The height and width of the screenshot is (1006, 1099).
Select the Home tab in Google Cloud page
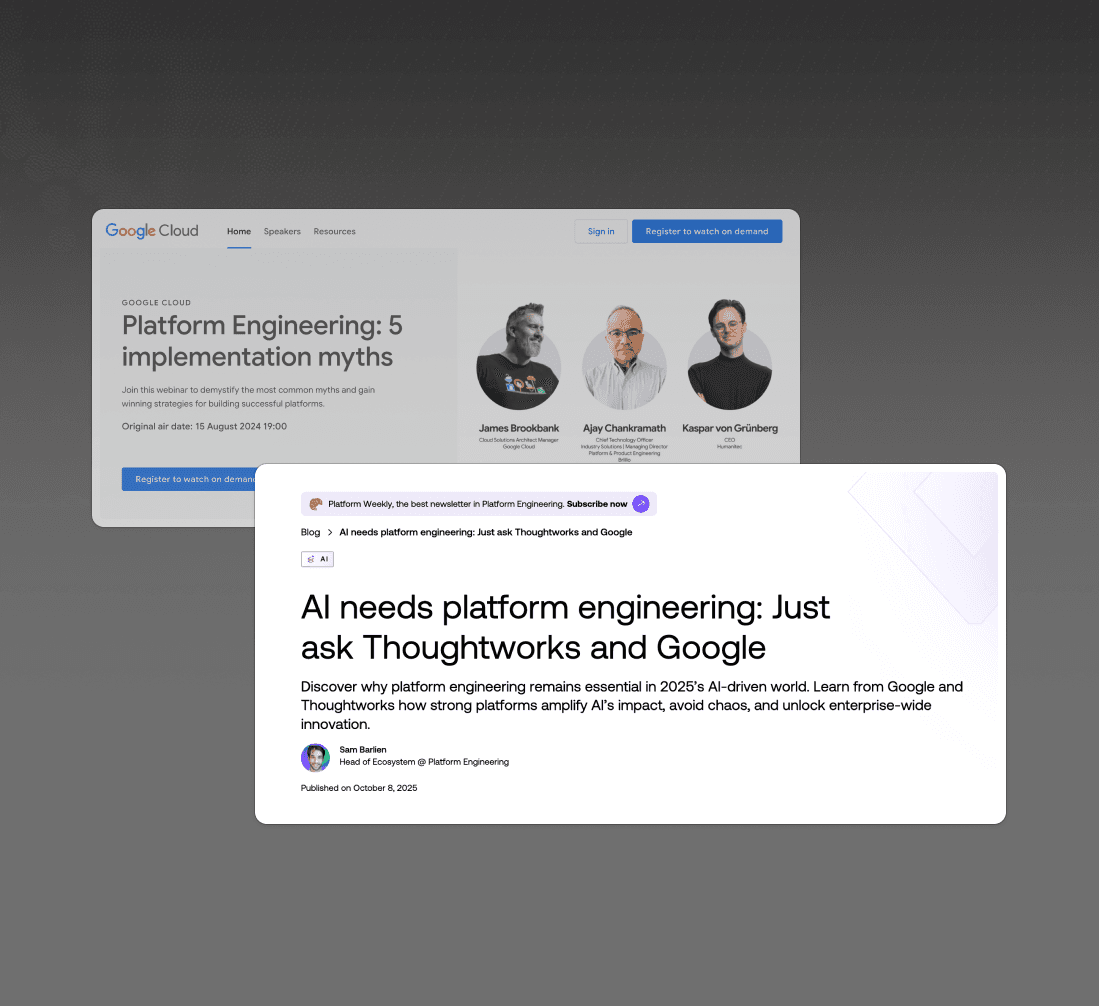pos(239,231)
